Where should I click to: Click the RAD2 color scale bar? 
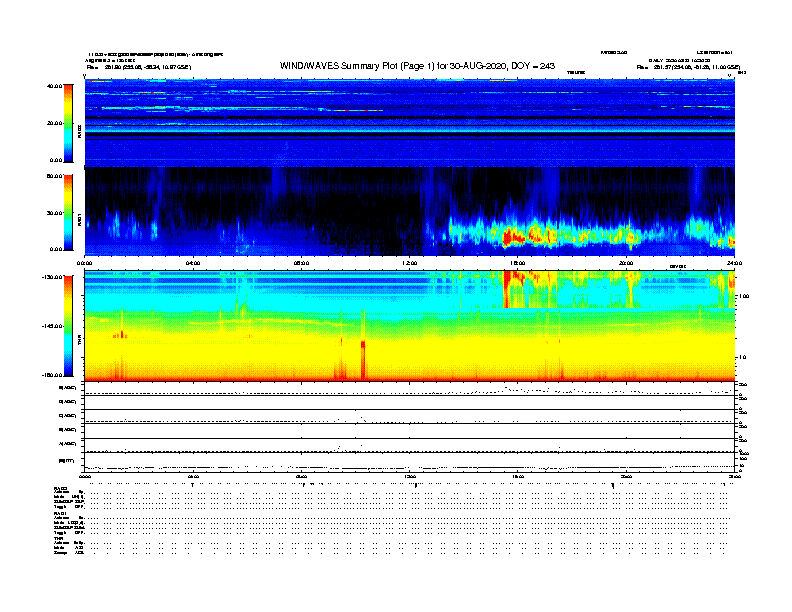68,123
